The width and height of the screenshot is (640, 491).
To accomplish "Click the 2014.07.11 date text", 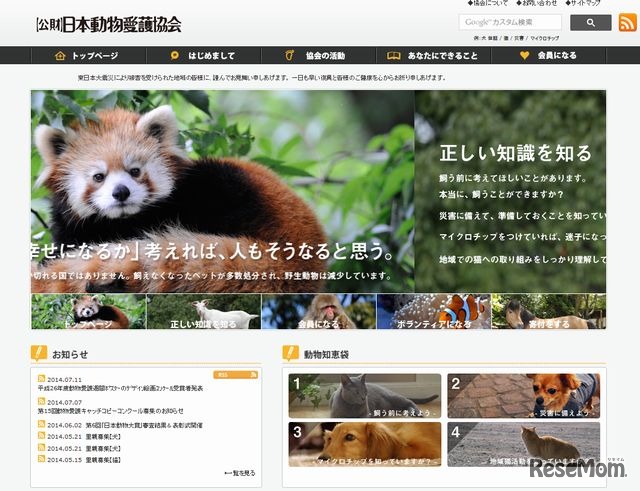I will pos(64,380).
